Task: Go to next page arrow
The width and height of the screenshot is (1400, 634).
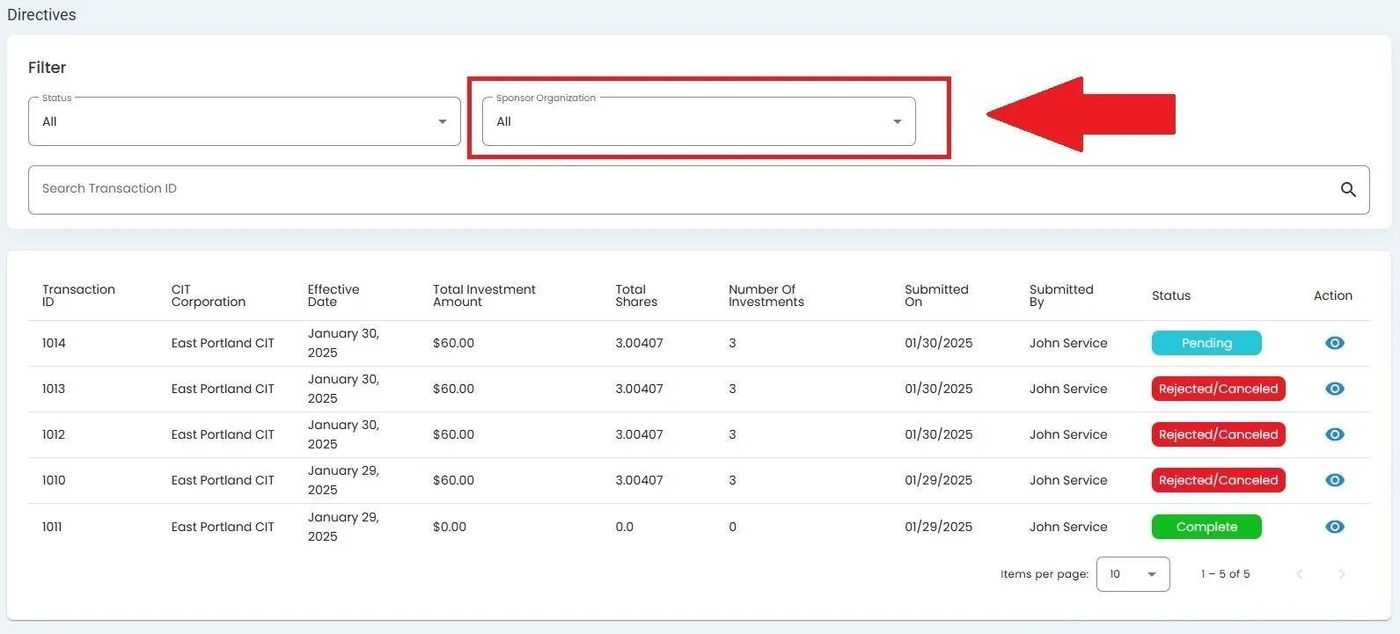Action: click(x=1342, y=574)
